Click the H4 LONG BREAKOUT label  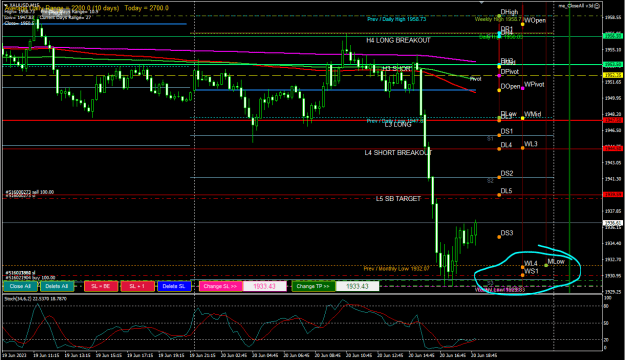click(398, 40)
